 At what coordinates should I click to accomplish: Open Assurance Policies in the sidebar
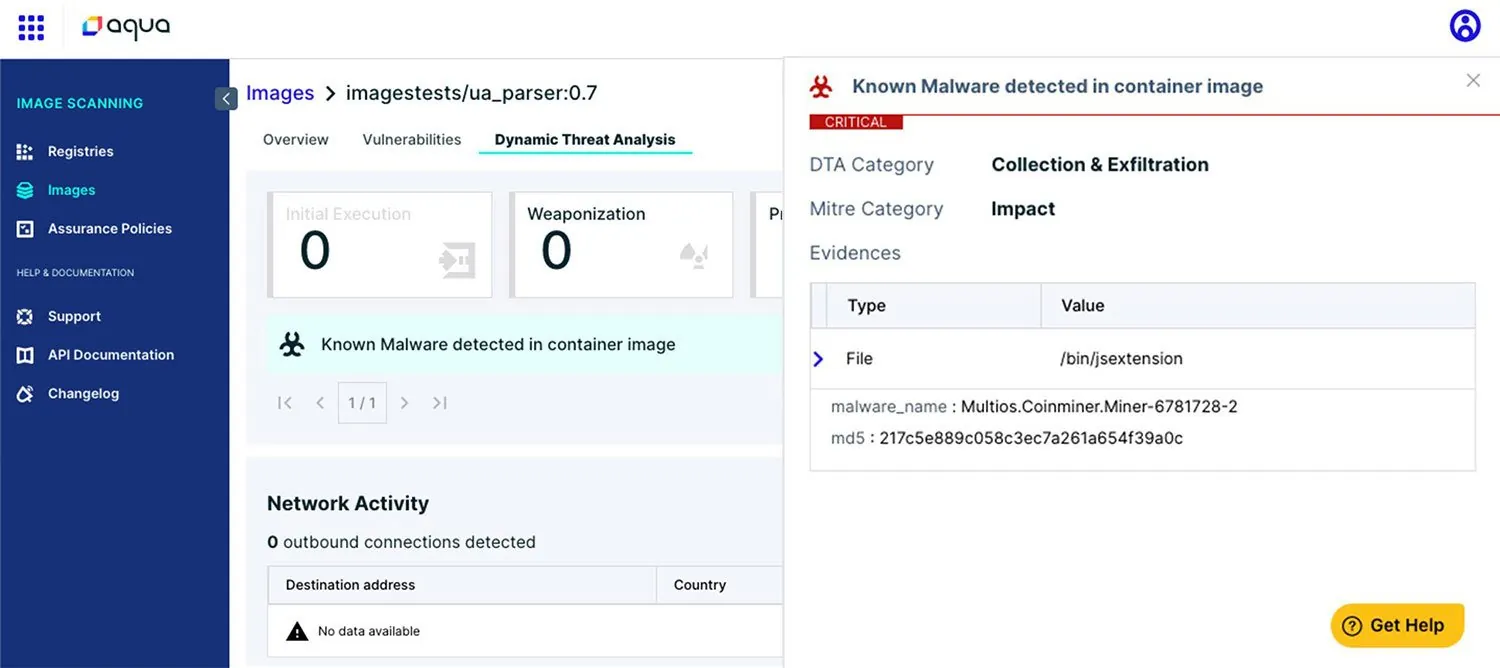[110, 229]
